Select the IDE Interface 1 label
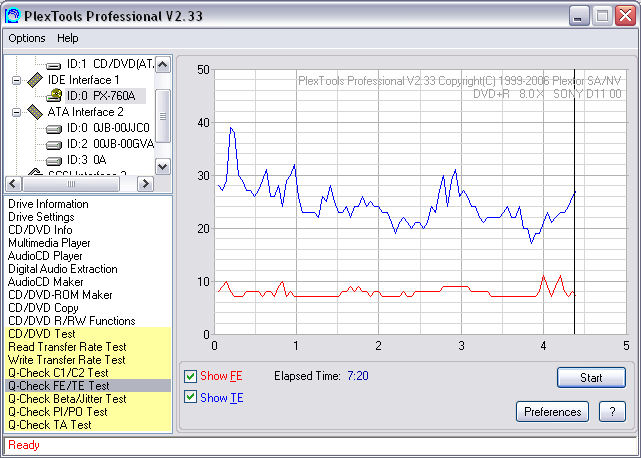This screenshot has height=458, width=641. (83, 80)
